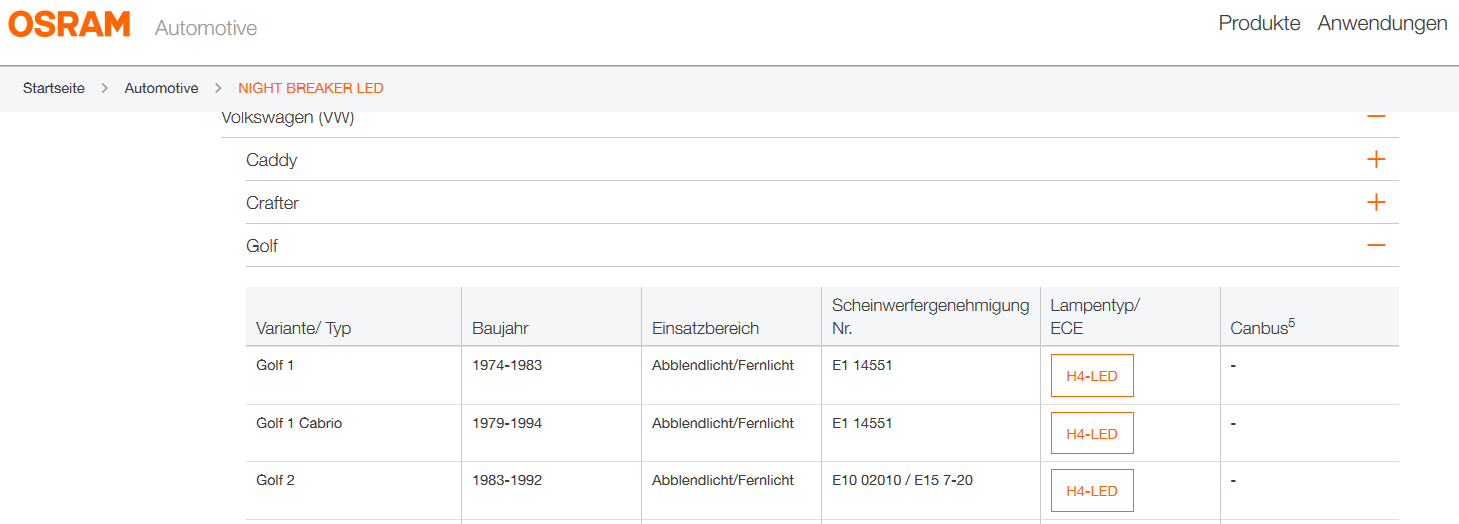
Task: Click the Baujahr column header
Action: [x=500, y=328]
